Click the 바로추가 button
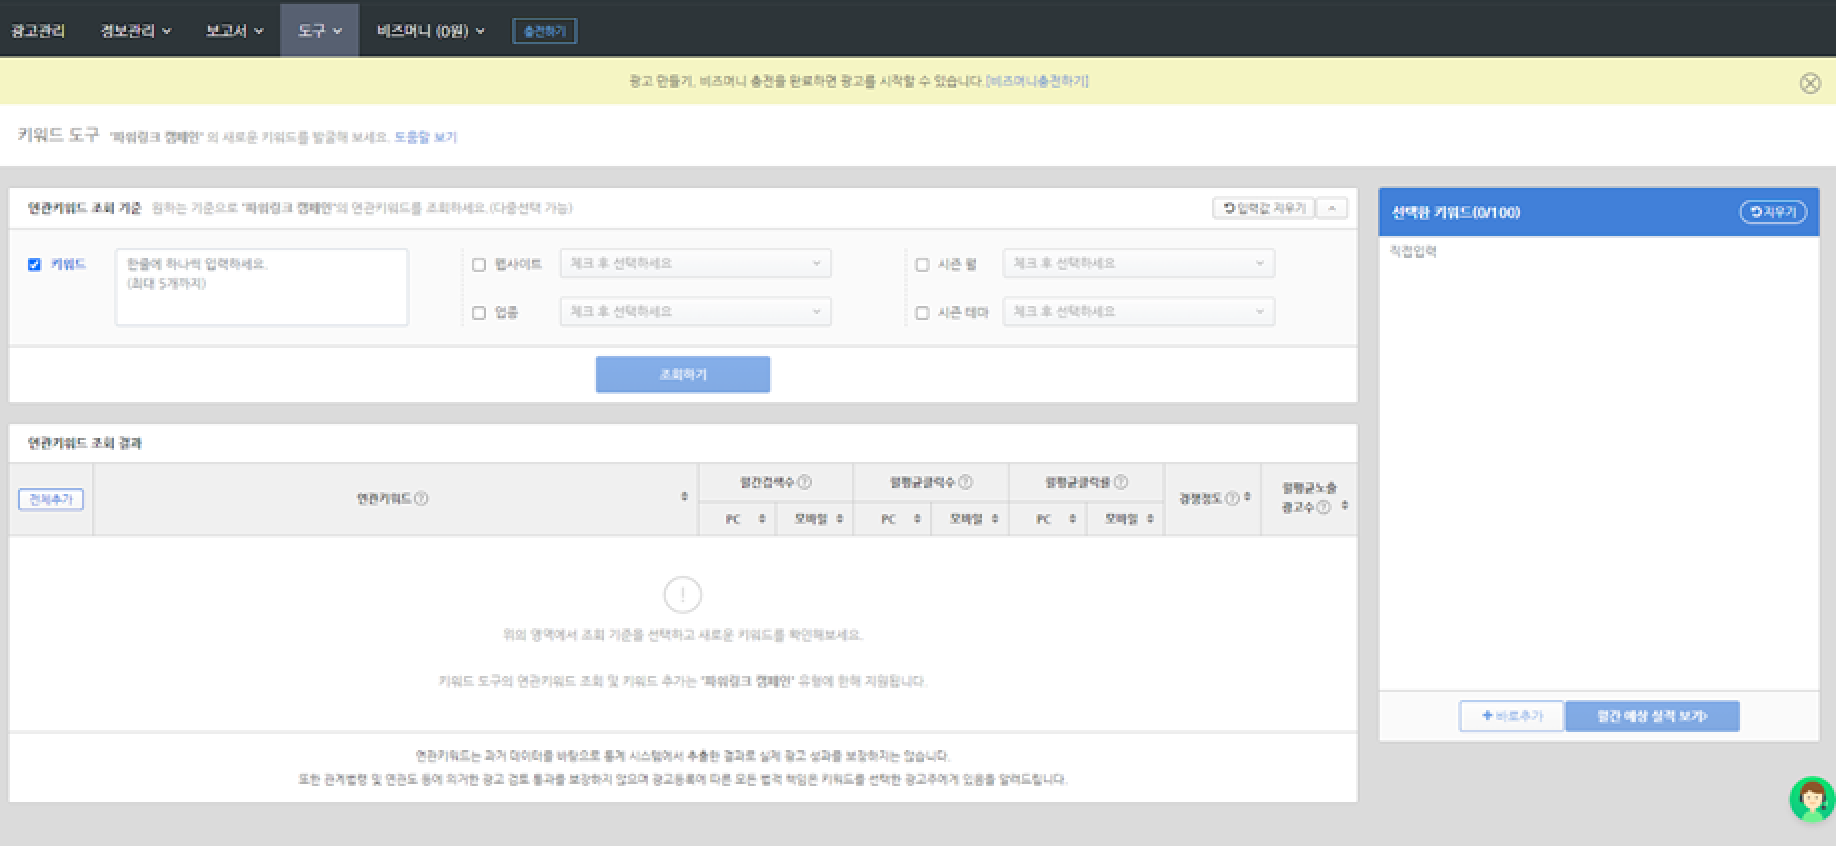The image size is (1836, 846). click(x=1511, y=716)
